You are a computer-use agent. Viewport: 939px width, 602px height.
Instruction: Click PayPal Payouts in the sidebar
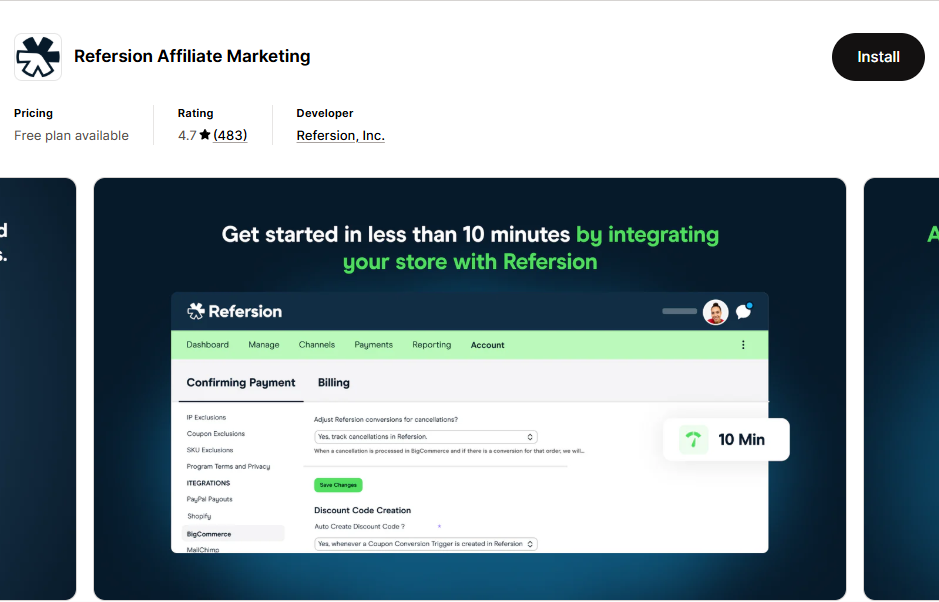209,500
